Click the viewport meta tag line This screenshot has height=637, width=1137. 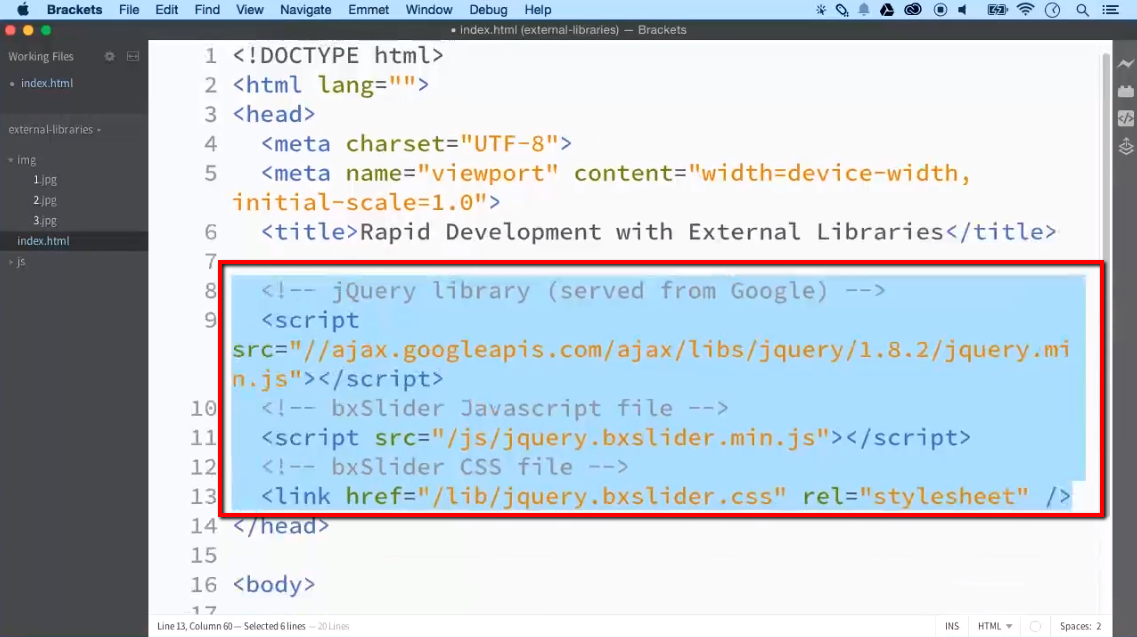tap(602, 188)
